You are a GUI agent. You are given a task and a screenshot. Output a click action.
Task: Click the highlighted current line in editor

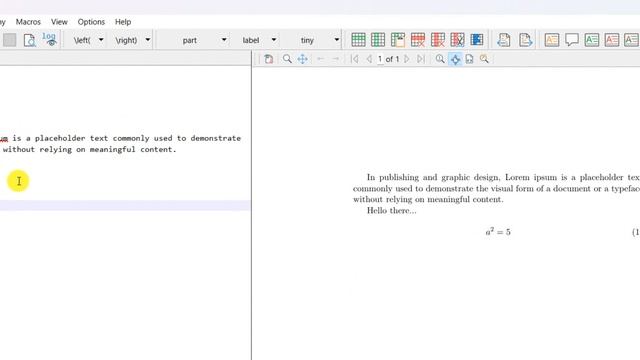pos(125,205)
